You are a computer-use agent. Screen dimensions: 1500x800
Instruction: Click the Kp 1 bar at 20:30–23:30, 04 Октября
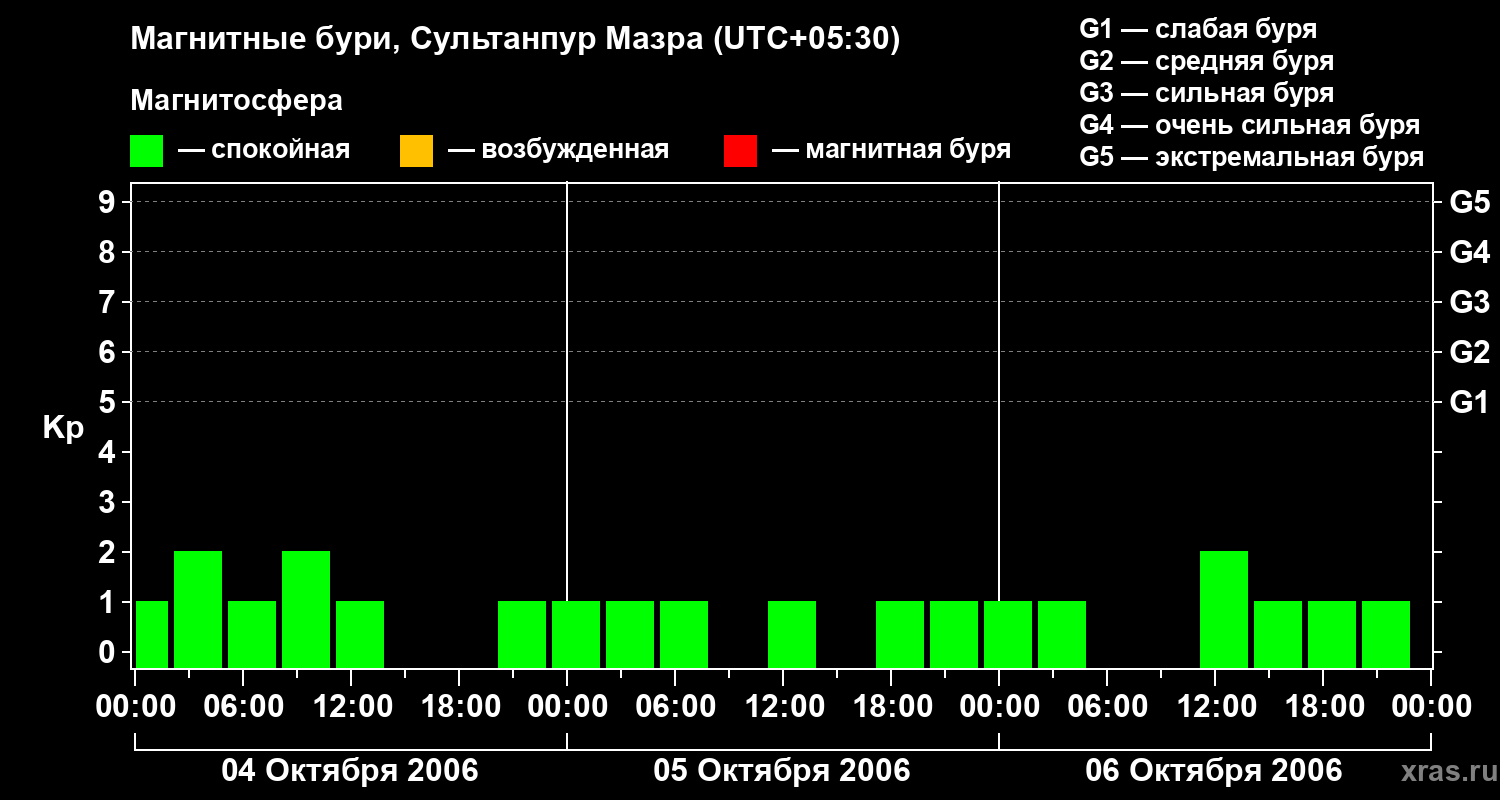[522, 634]
